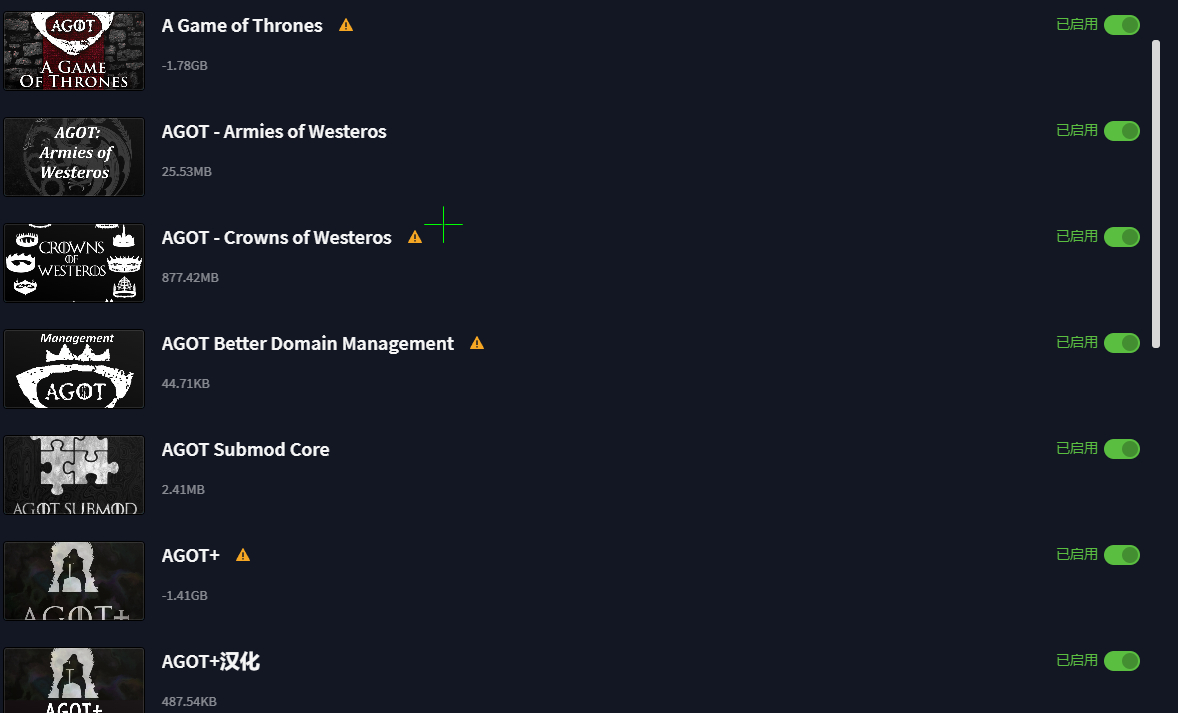The image size is (1178, 713).
Task: Open the A Game of Thrones mod thumbnail
Action: click(x=74, y=51)
